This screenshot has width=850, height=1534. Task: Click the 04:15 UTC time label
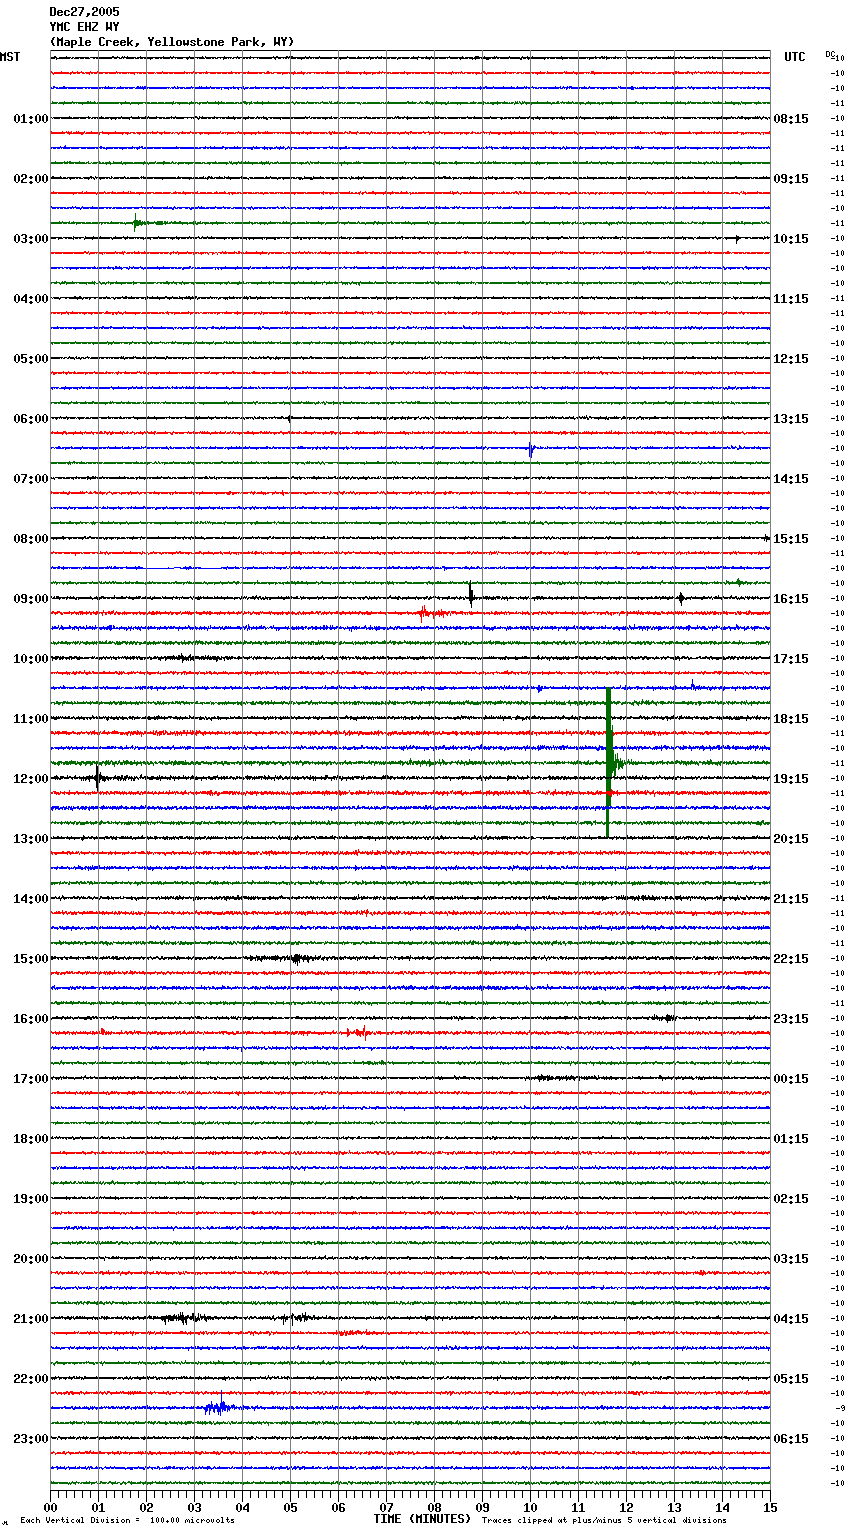(x=791, y=1319)
